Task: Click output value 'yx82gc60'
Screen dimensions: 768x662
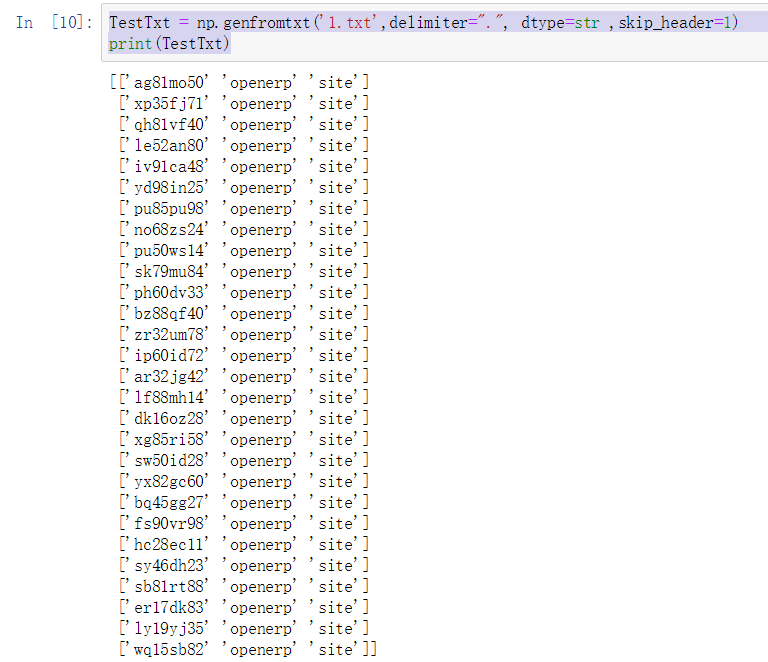Action: coord(169,482)
